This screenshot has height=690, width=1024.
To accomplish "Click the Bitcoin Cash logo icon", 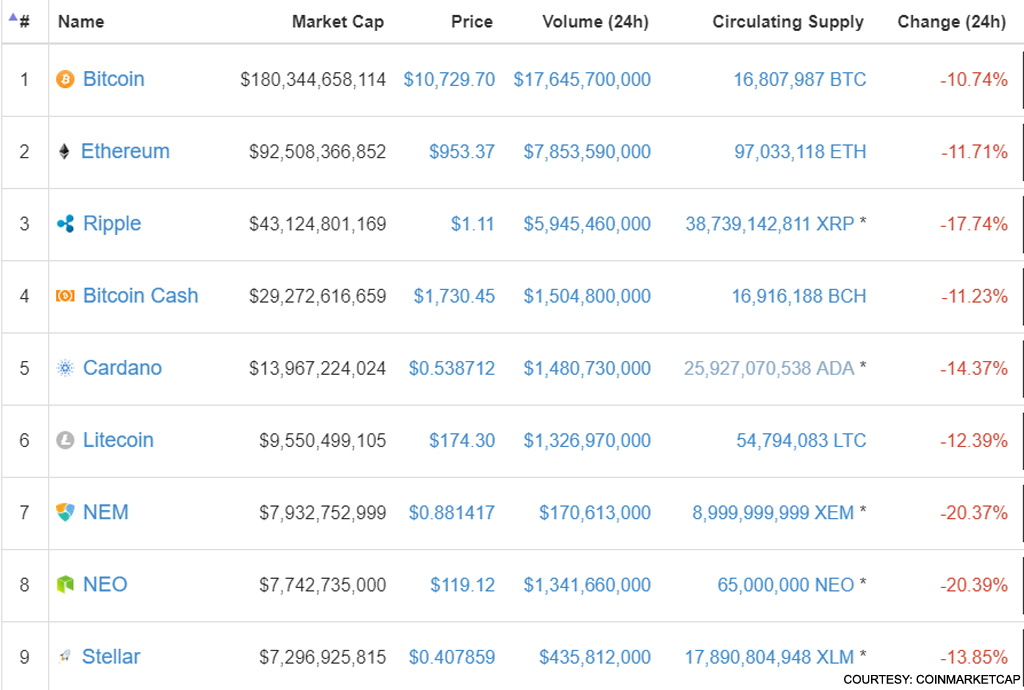I will (x=65, y=296).
